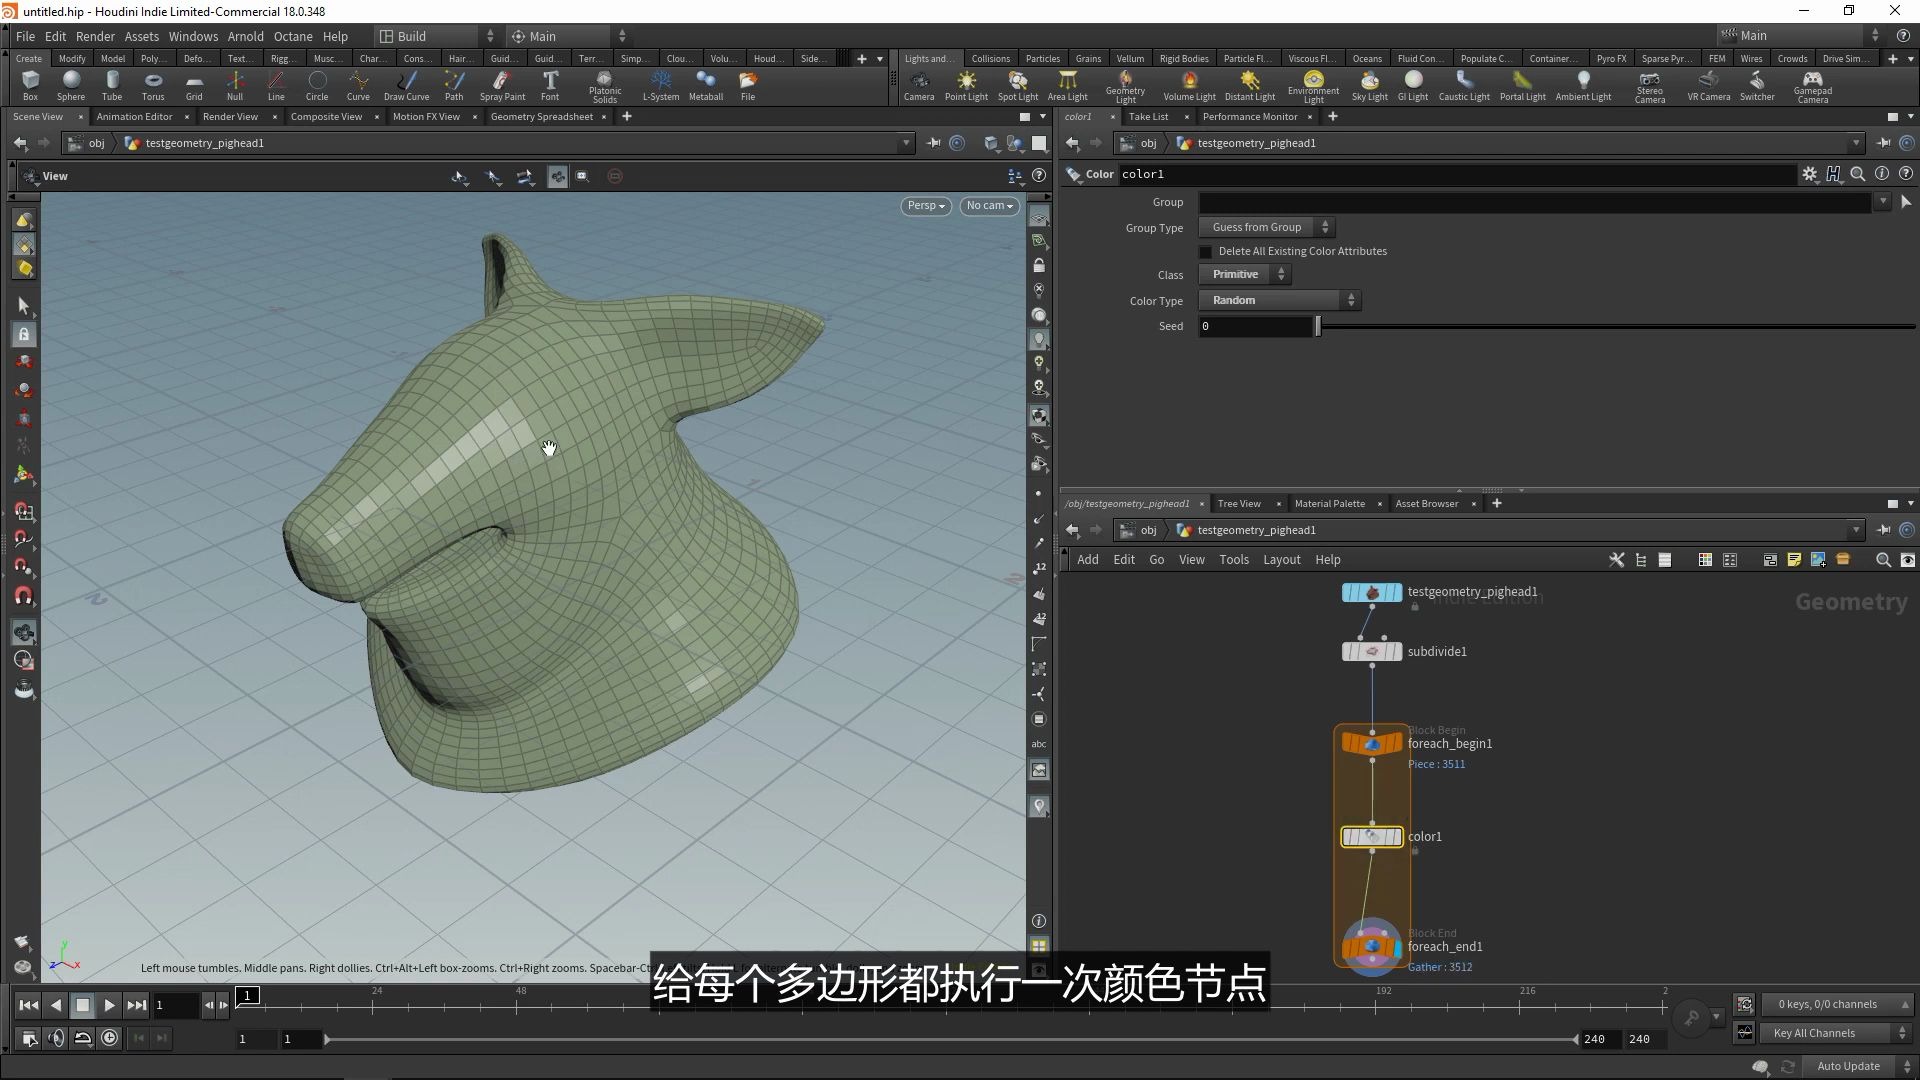Image resolution: width=1920 pixels, height=1080 pixels.
Task: Switch to the Geometry Spreadsheet tab
Action: pyautogui.click(x=541, y=116)
